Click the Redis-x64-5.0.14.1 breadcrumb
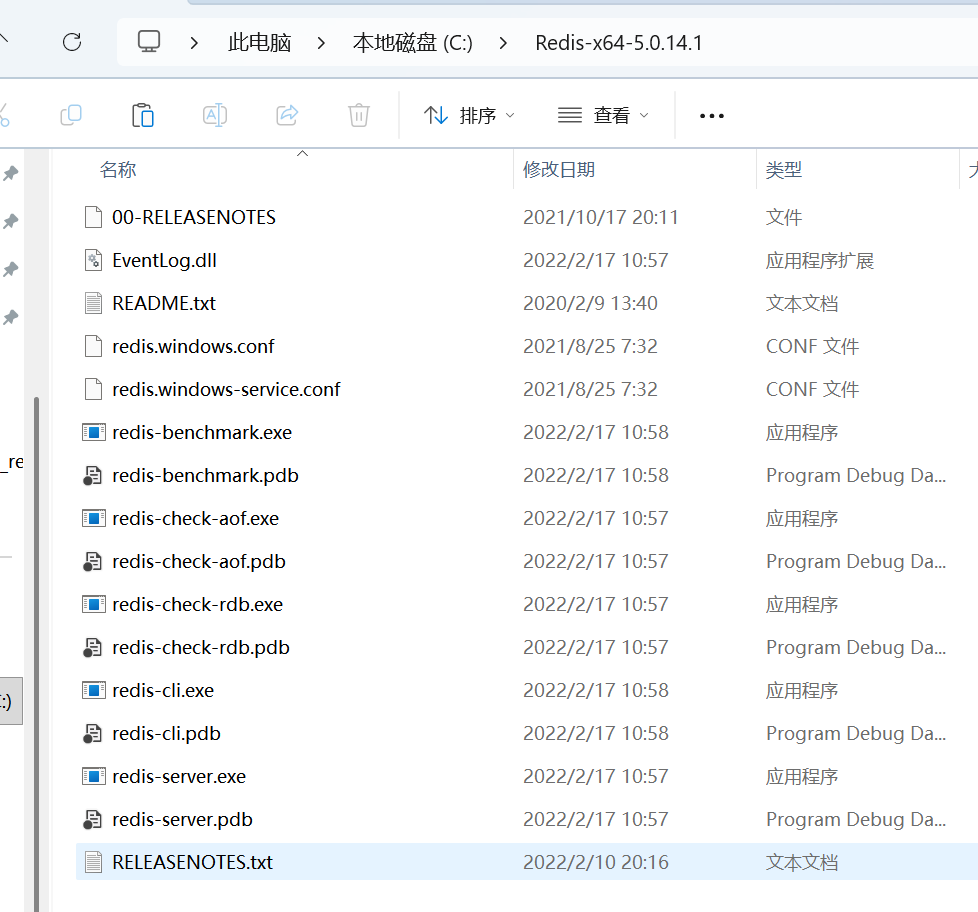The image size is (978, 912). (619, 42)
